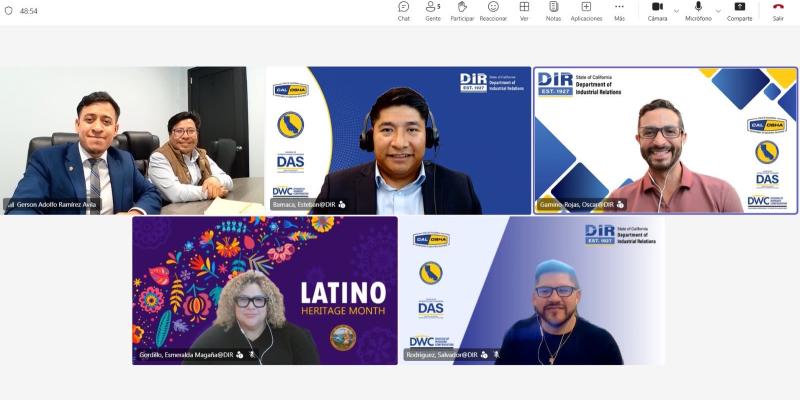Open meeting Notas

tap(554, 11)
